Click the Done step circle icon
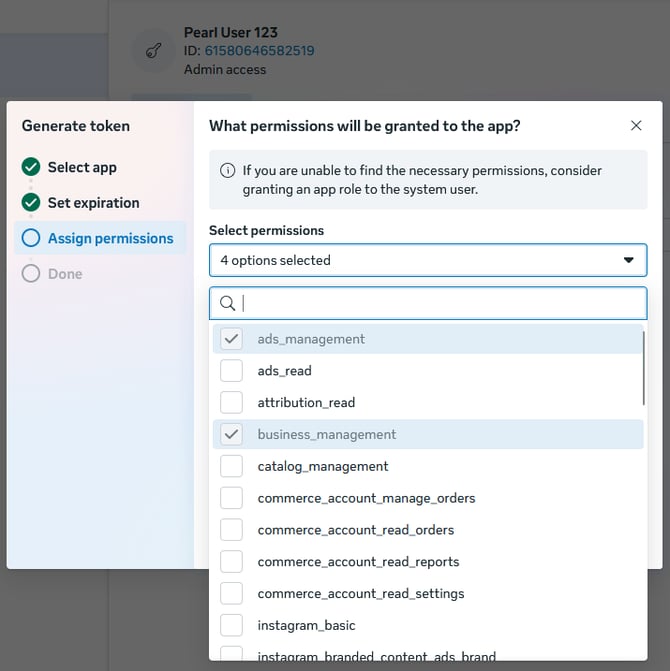Image resolution: width=670 pixels, height=671 pixels. [31, 274]
